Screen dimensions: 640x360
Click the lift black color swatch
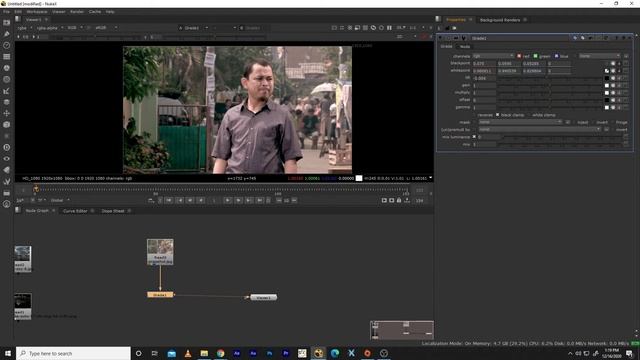[x=607, y=78]
